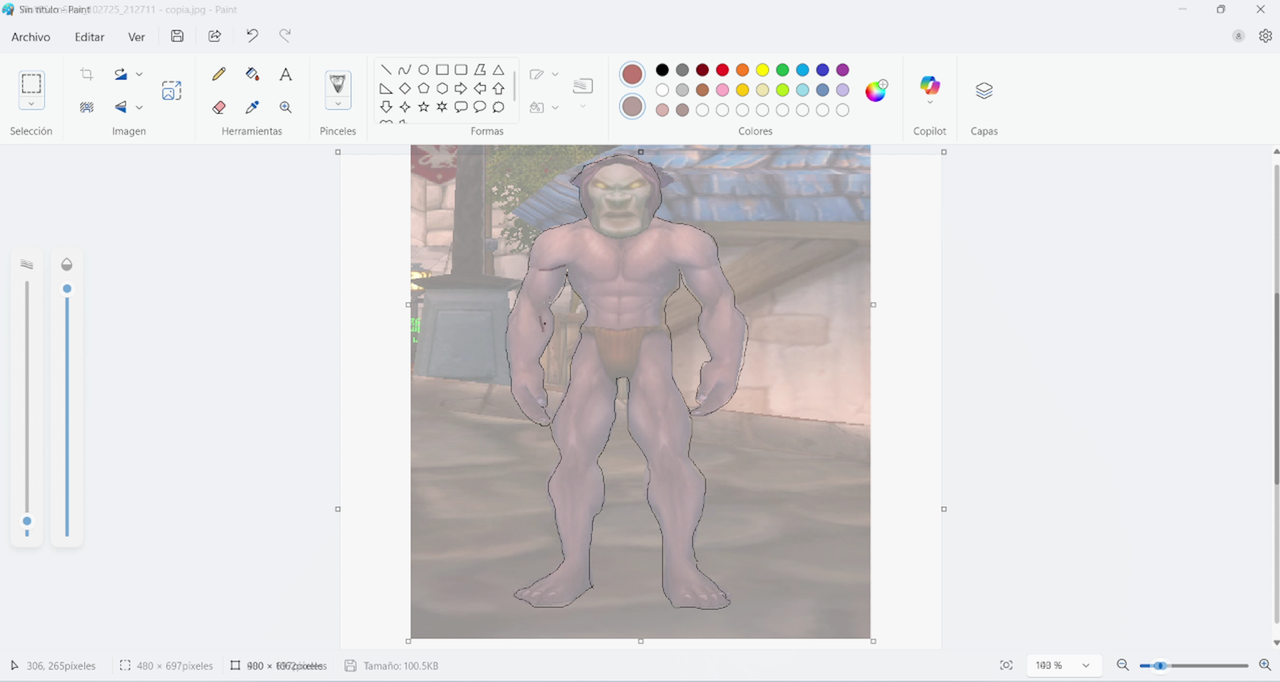Click the Copilot account icon in title bar
This screenshot has height=682, width=1280.
coord(1238,36)
